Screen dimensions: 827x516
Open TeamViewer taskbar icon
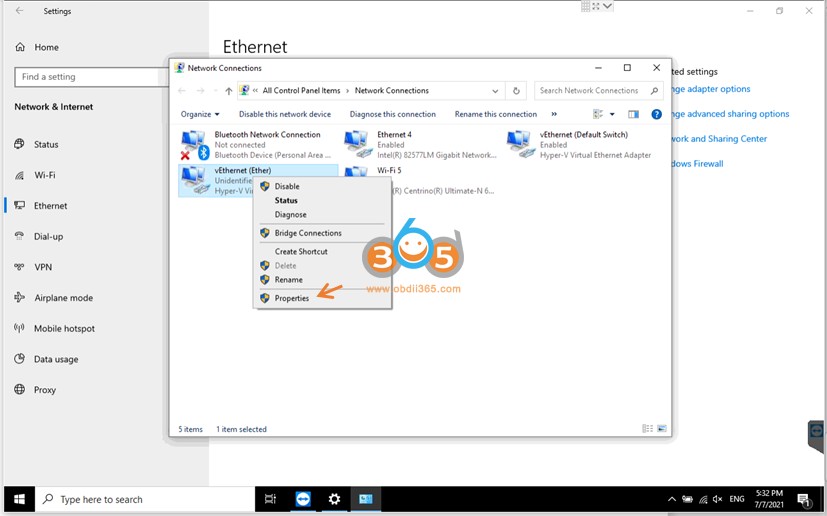point(303,499)
